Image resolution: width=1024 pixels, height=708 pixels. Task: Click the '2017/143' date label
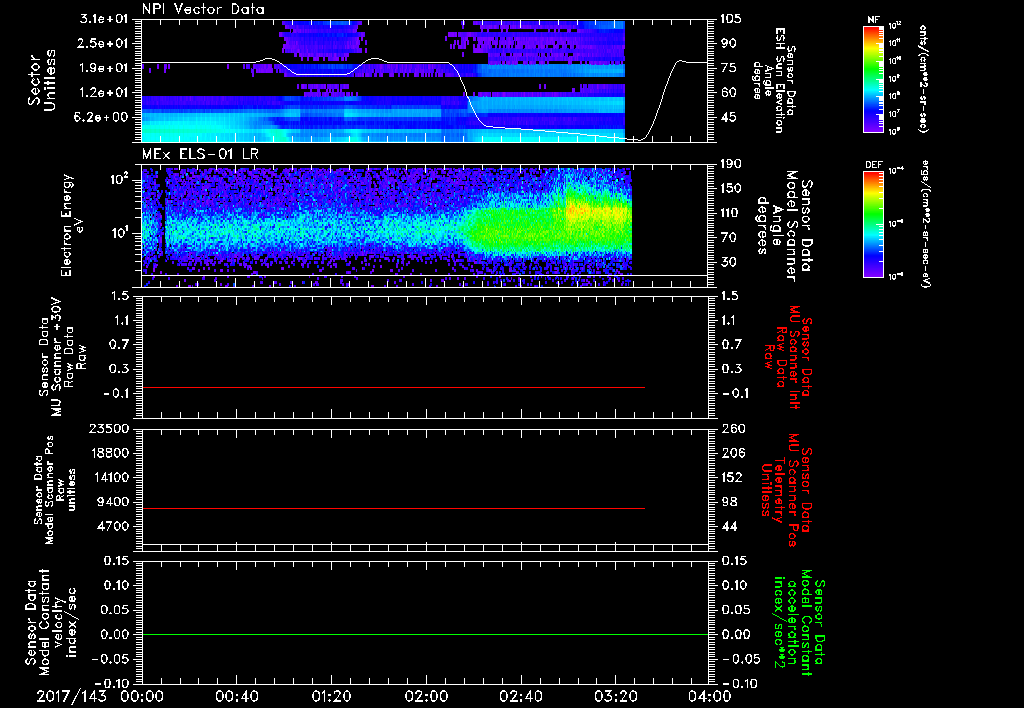[71, 696]
